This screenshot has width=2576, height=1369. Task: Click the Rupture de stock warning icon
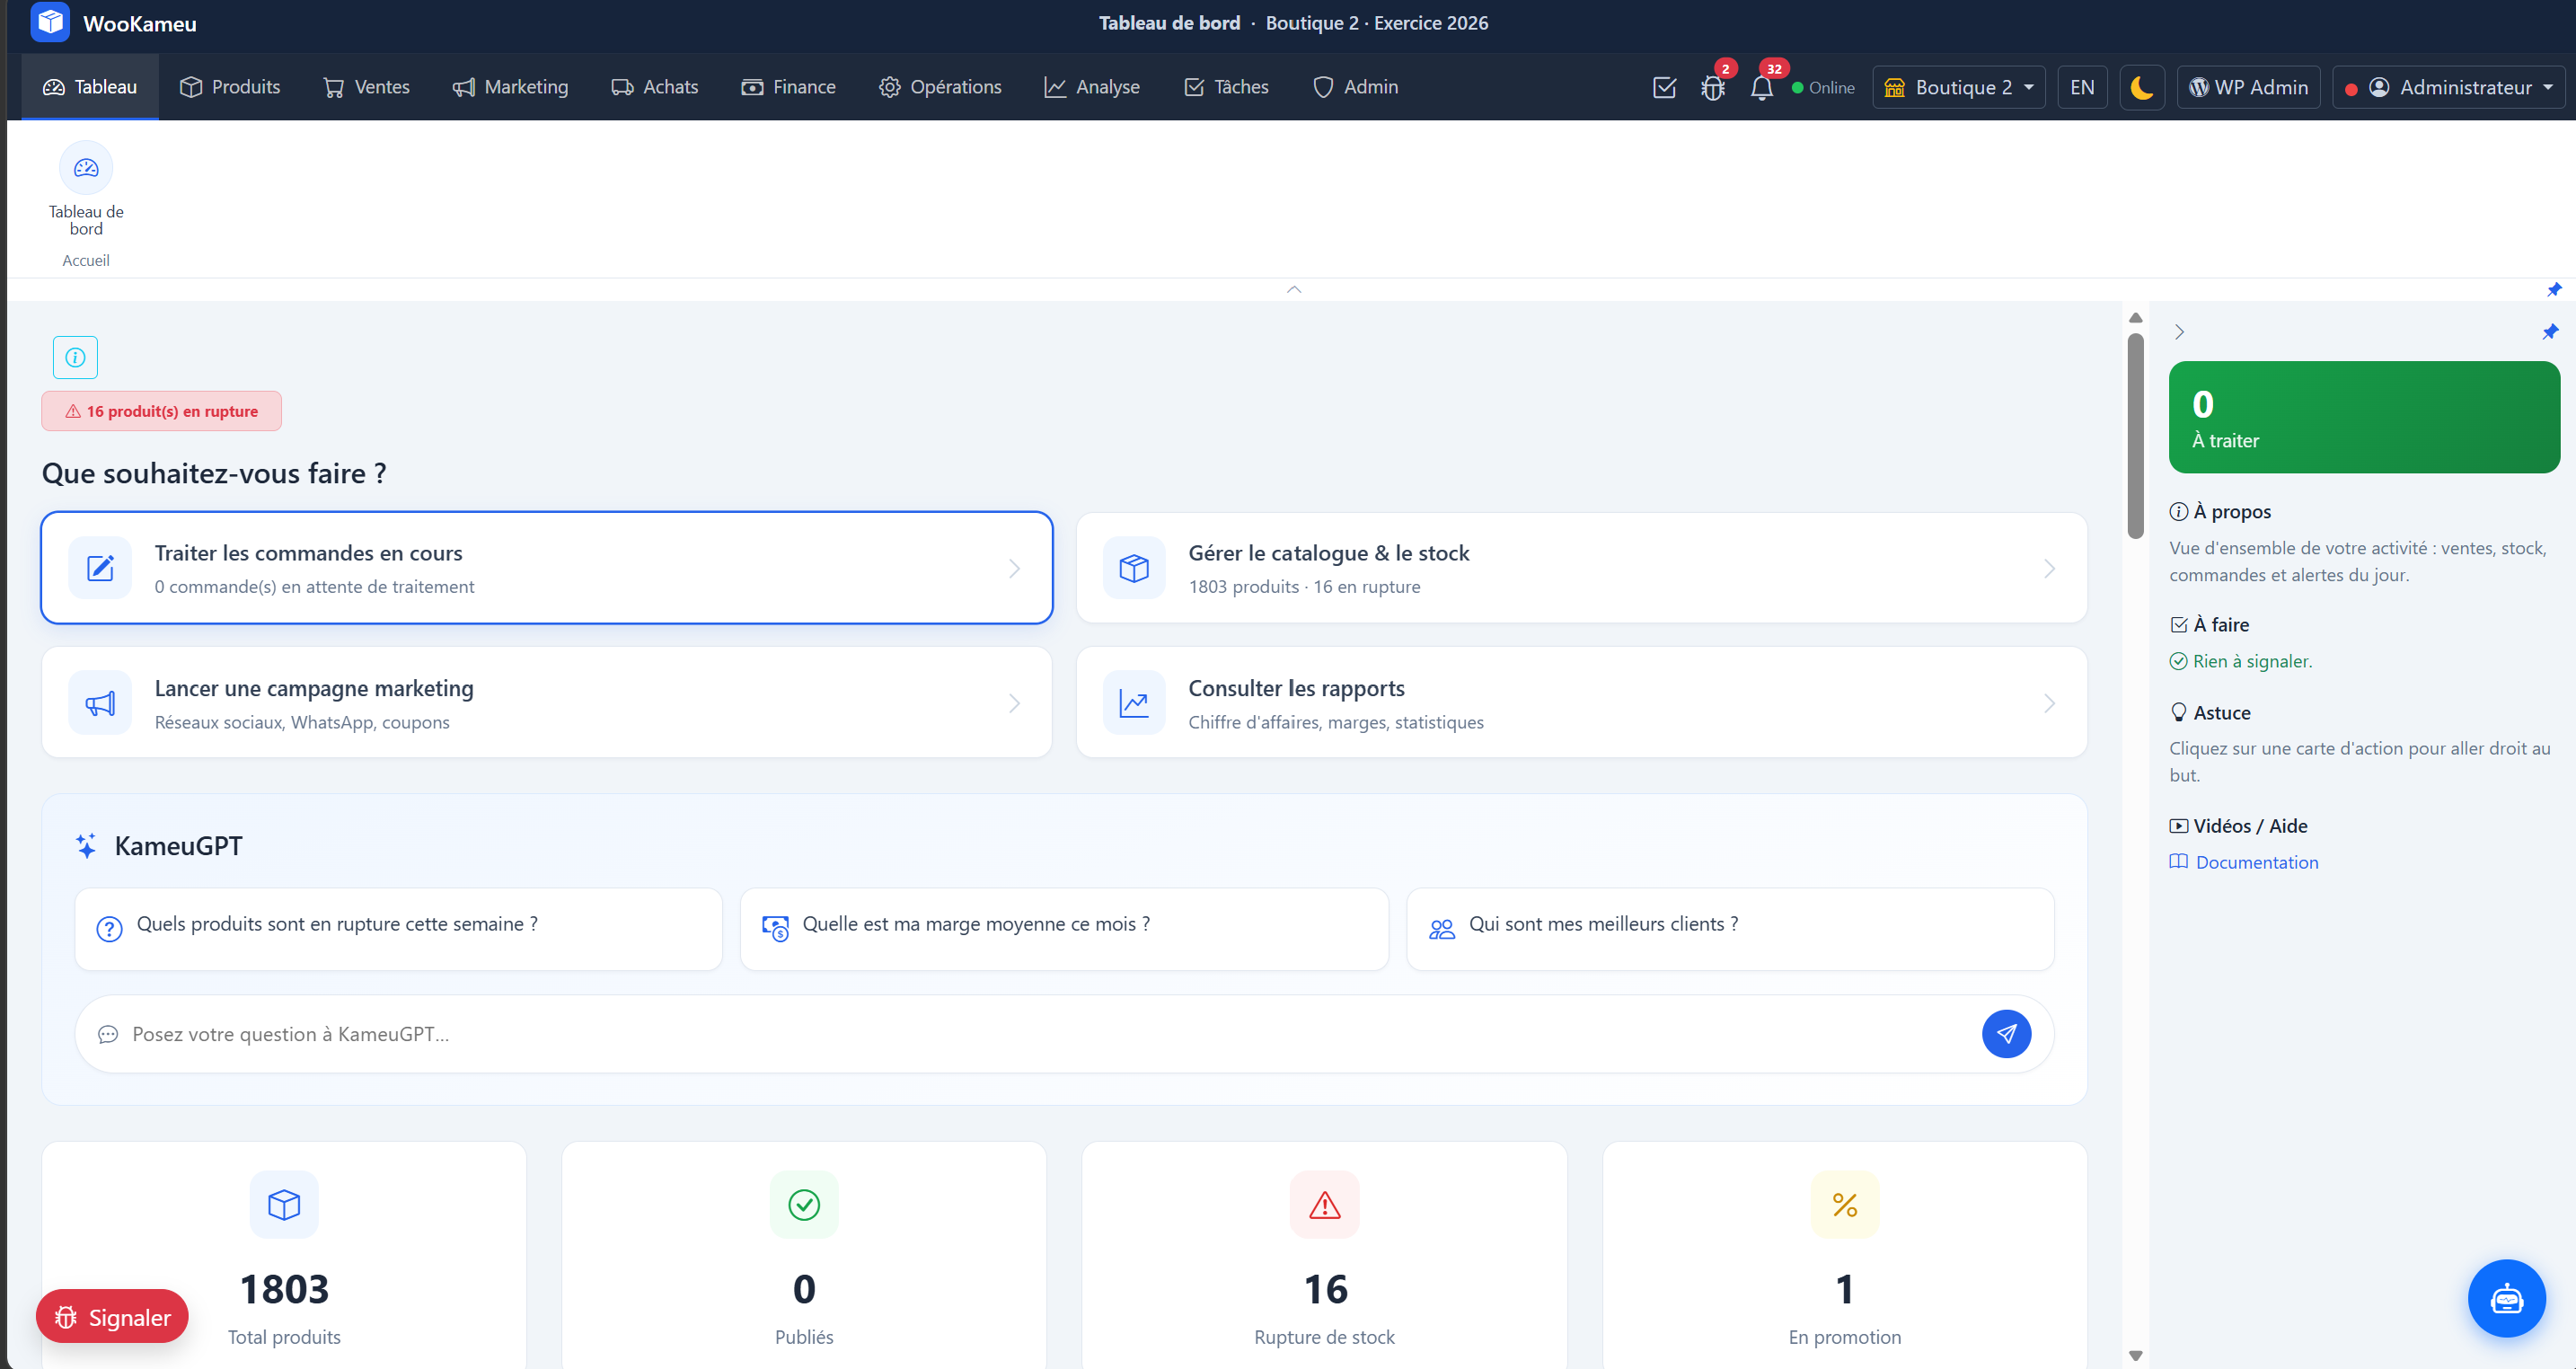(1325, 1204)
